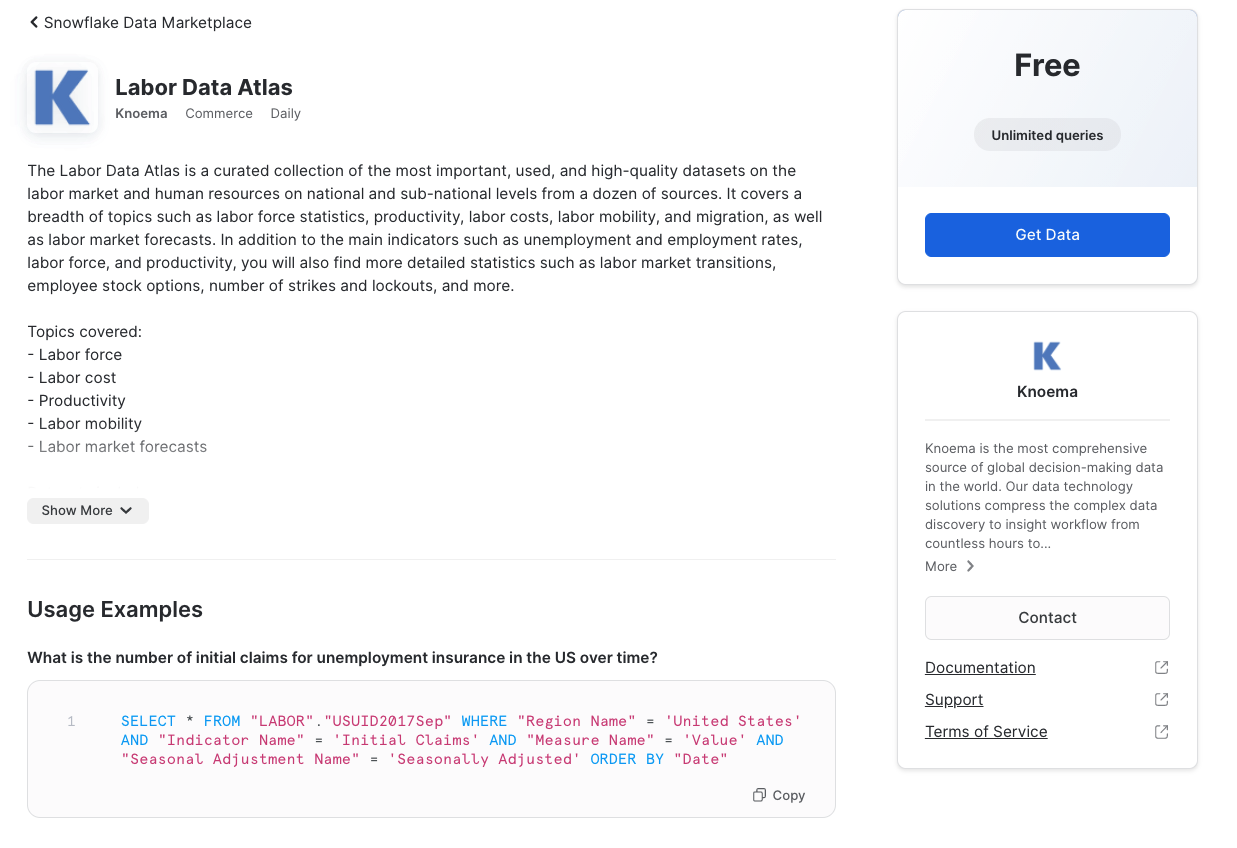Screen dimensions: 1237x848
Task: Click the Commerce category label
Action: point(219,113)
